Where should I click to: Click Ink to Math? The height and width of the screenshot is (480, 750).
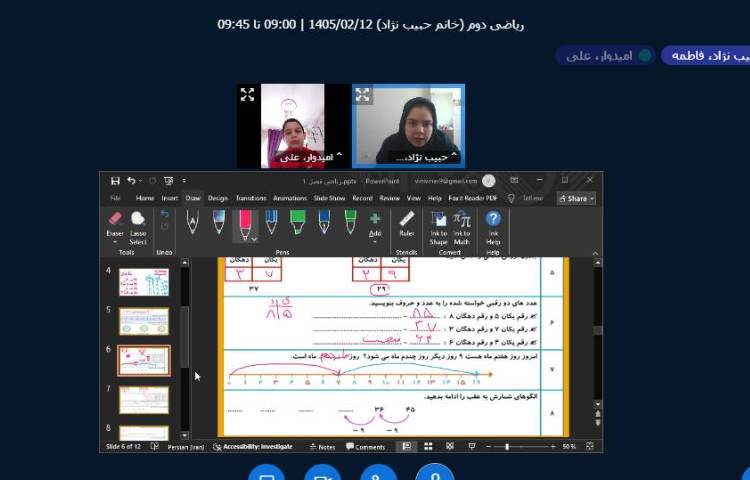coord(462,228)
